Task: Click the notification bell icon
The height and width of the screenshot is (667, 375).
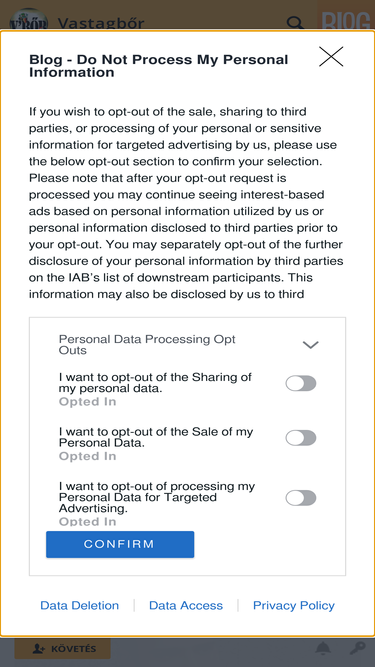Action: pyautogui.click(x=323, y=648)
